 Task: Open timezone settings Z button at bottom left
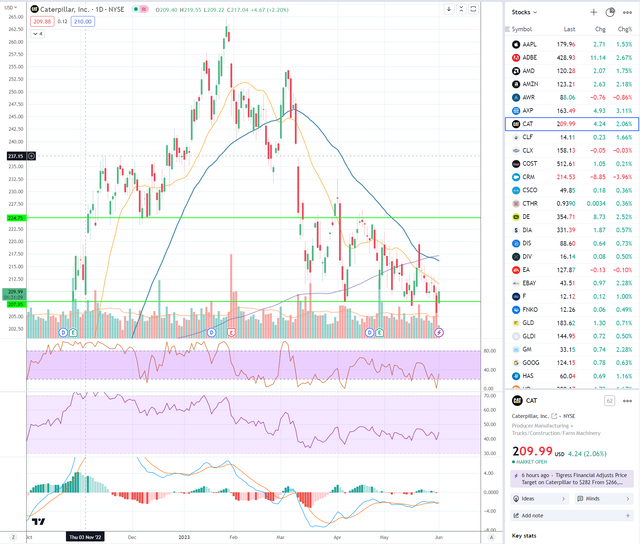(13, 537)
